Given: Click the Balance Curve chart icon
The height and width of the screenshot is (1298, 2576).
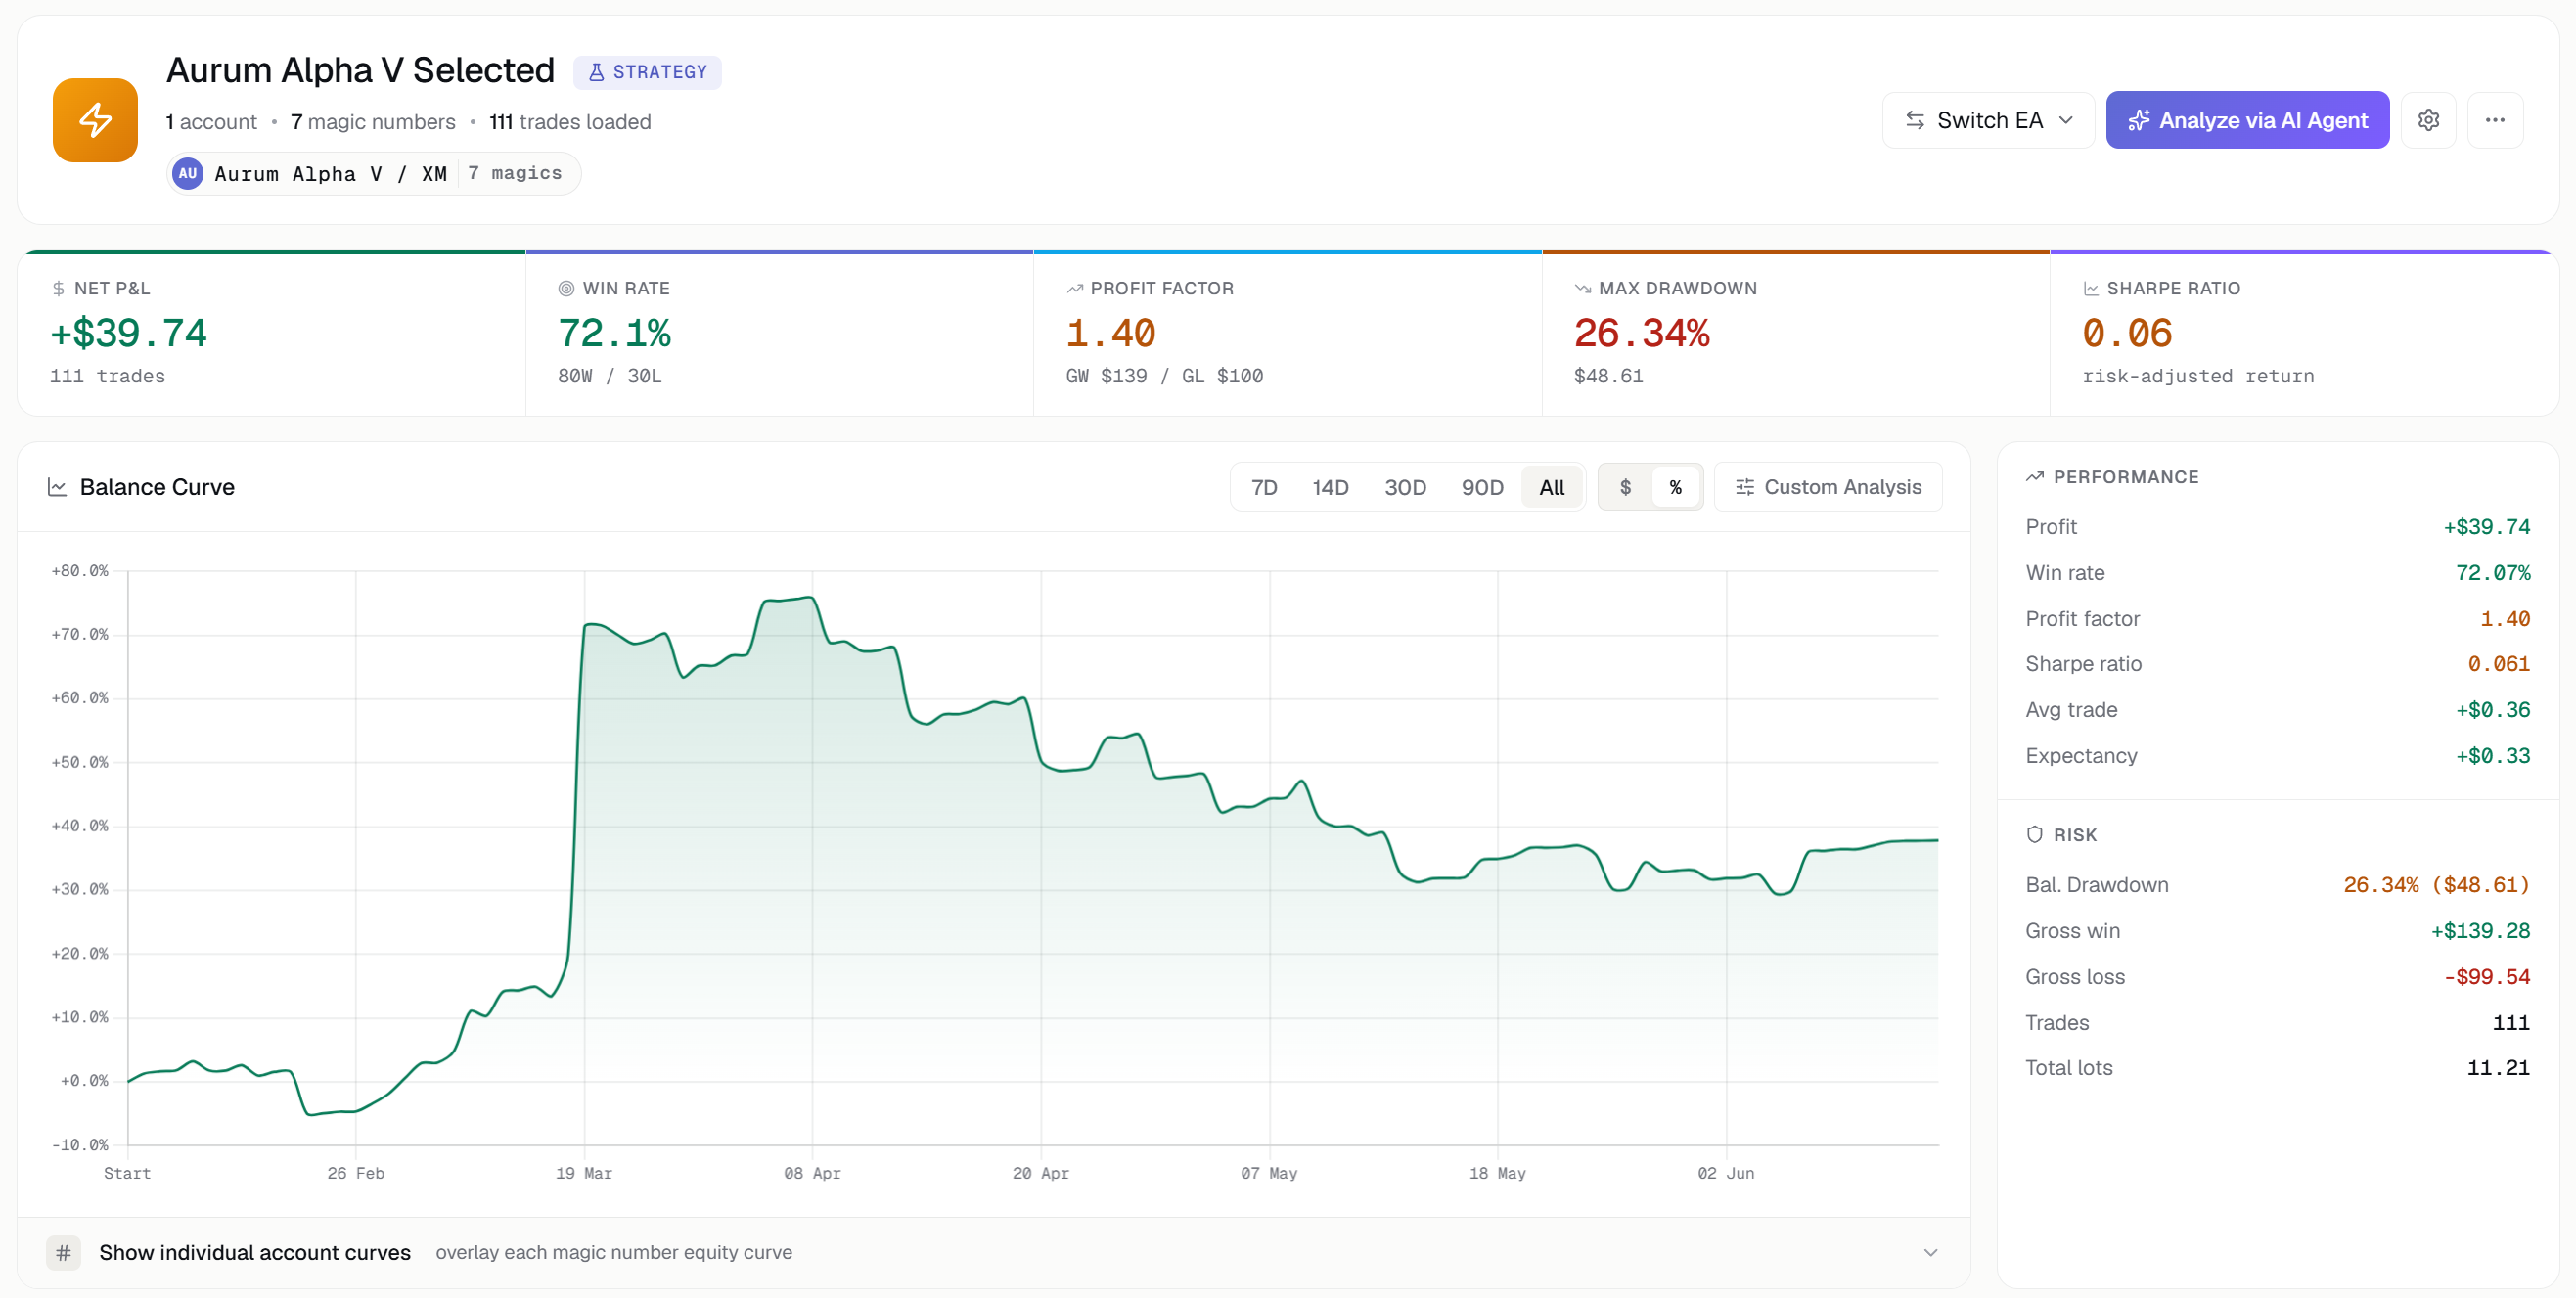Looking at the screenshot, I should point(57,487).
